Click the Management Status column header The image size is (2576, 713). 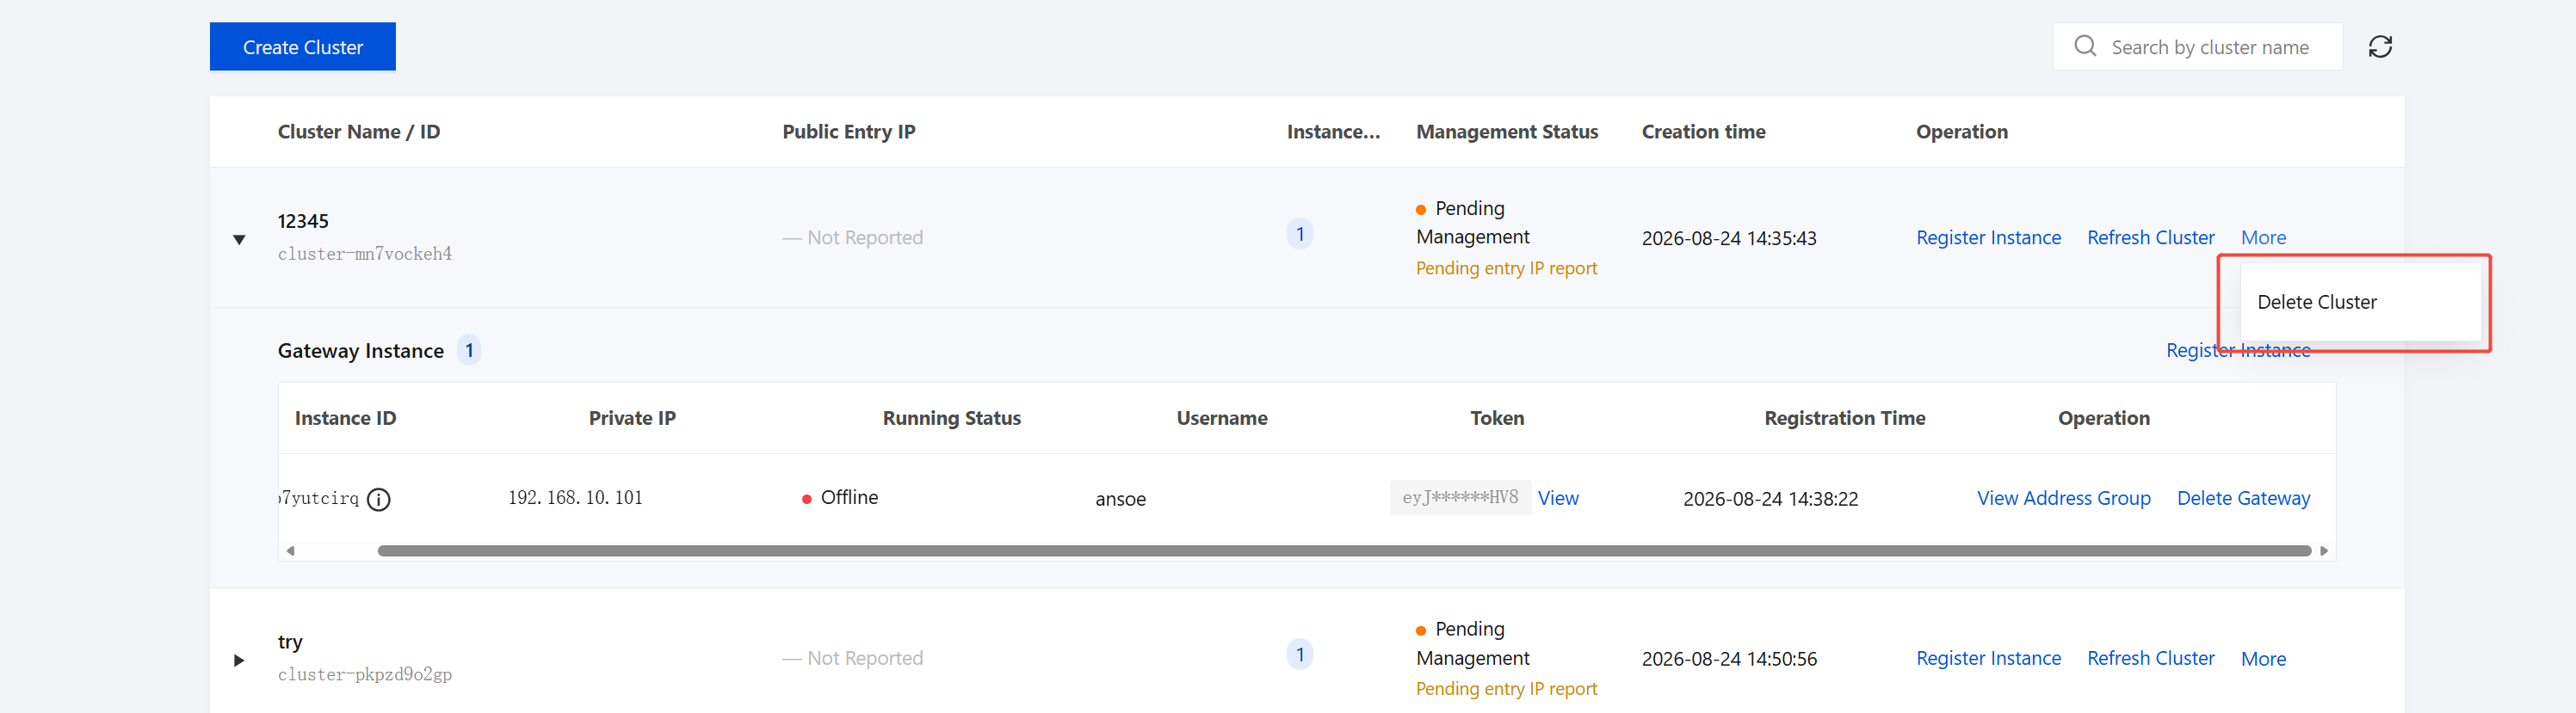[x=1507, y=132]
